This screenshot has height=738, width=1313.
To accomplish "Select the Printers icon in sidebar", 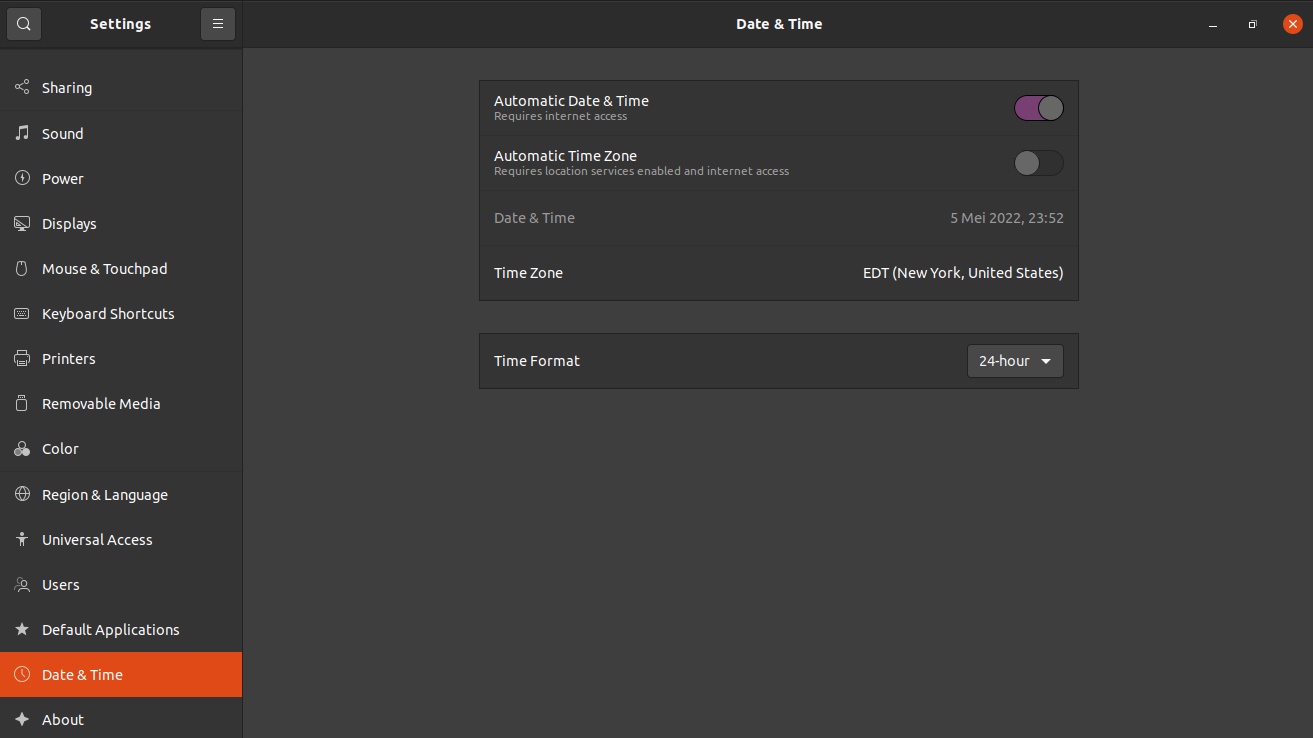I will 21,358.
